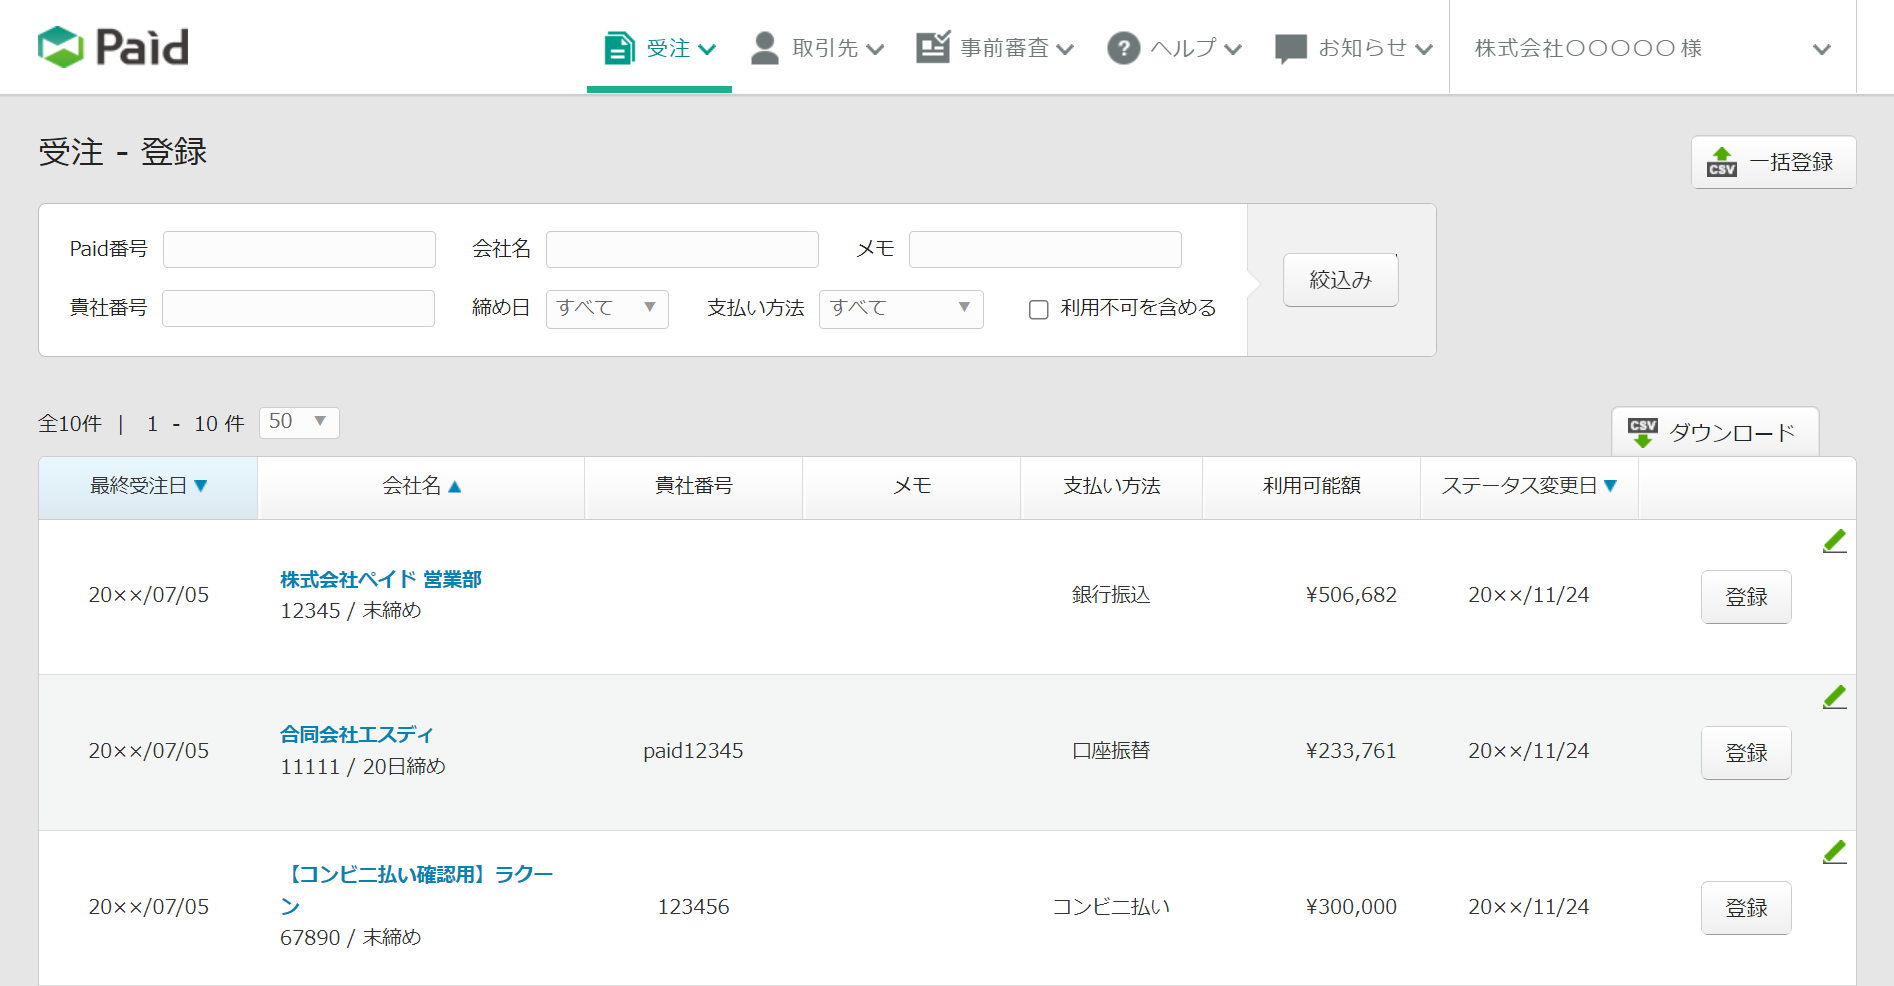Open the 事前審査 menu

(994, 48)
